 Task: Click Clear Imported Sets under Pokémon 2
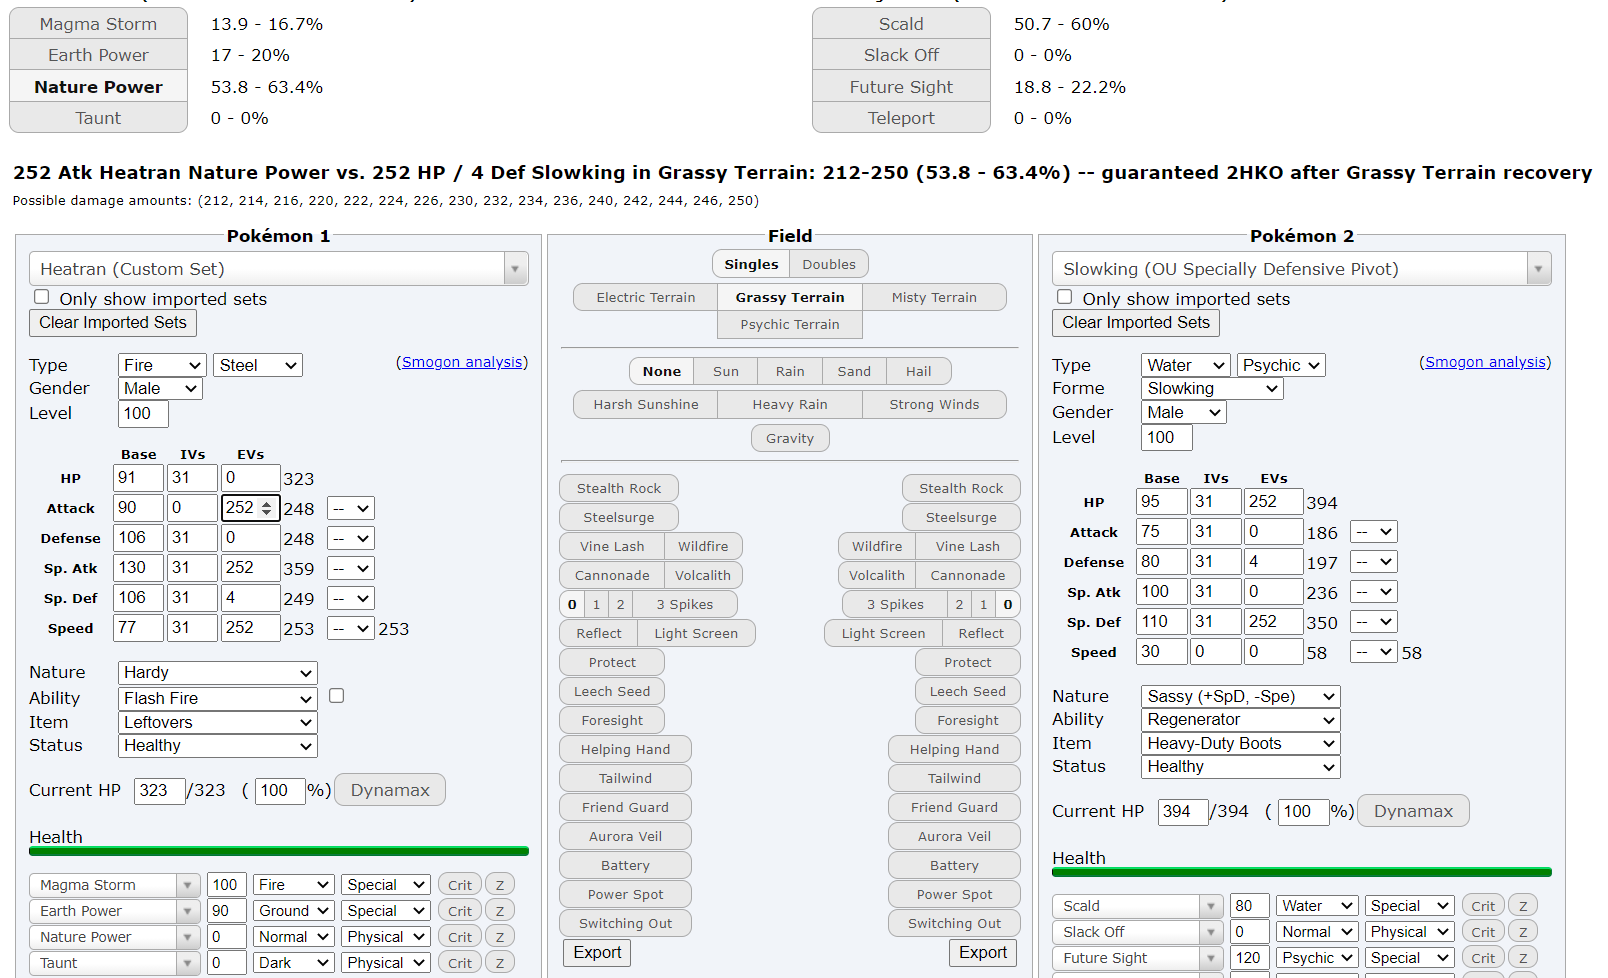coord(1136,322)
